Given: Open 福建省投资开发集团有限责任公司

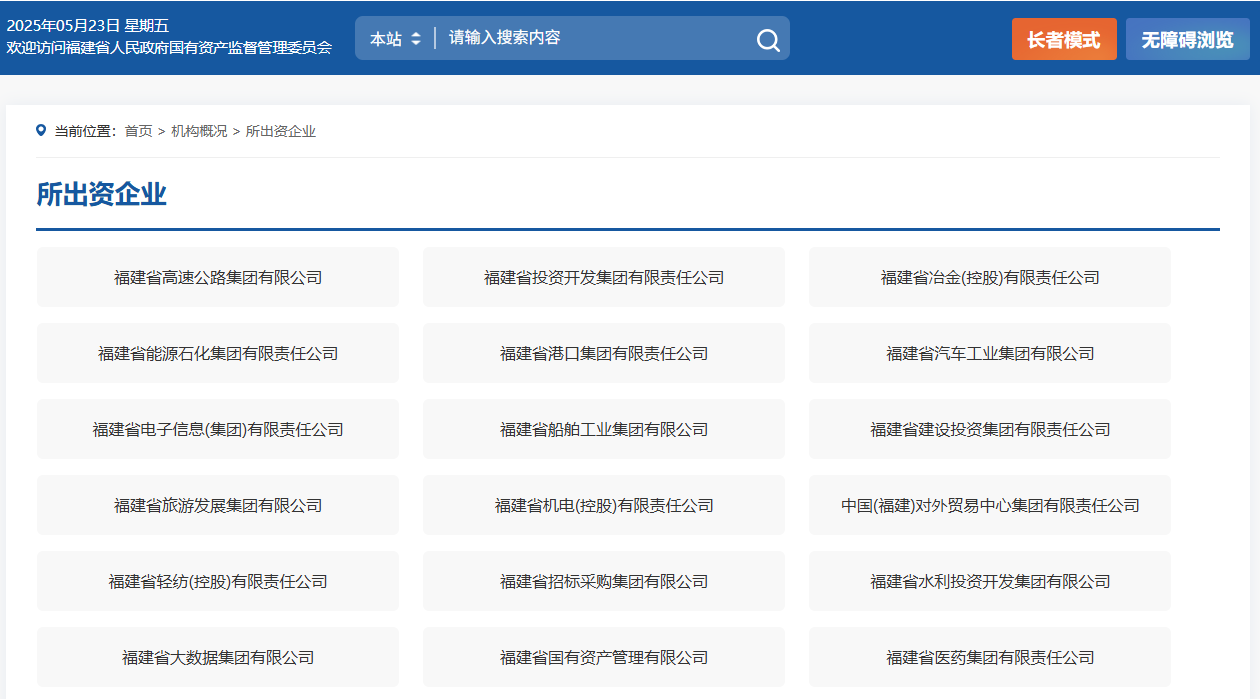Looking at the screenshot, I should 604,277.
